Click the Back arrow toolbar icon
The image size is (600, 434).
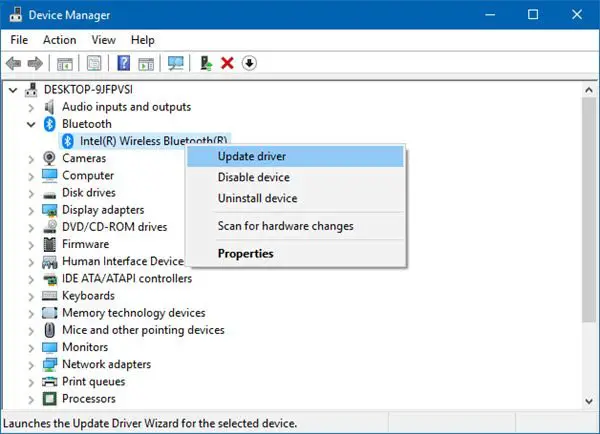pyautogui.click(x=14, y=63)
